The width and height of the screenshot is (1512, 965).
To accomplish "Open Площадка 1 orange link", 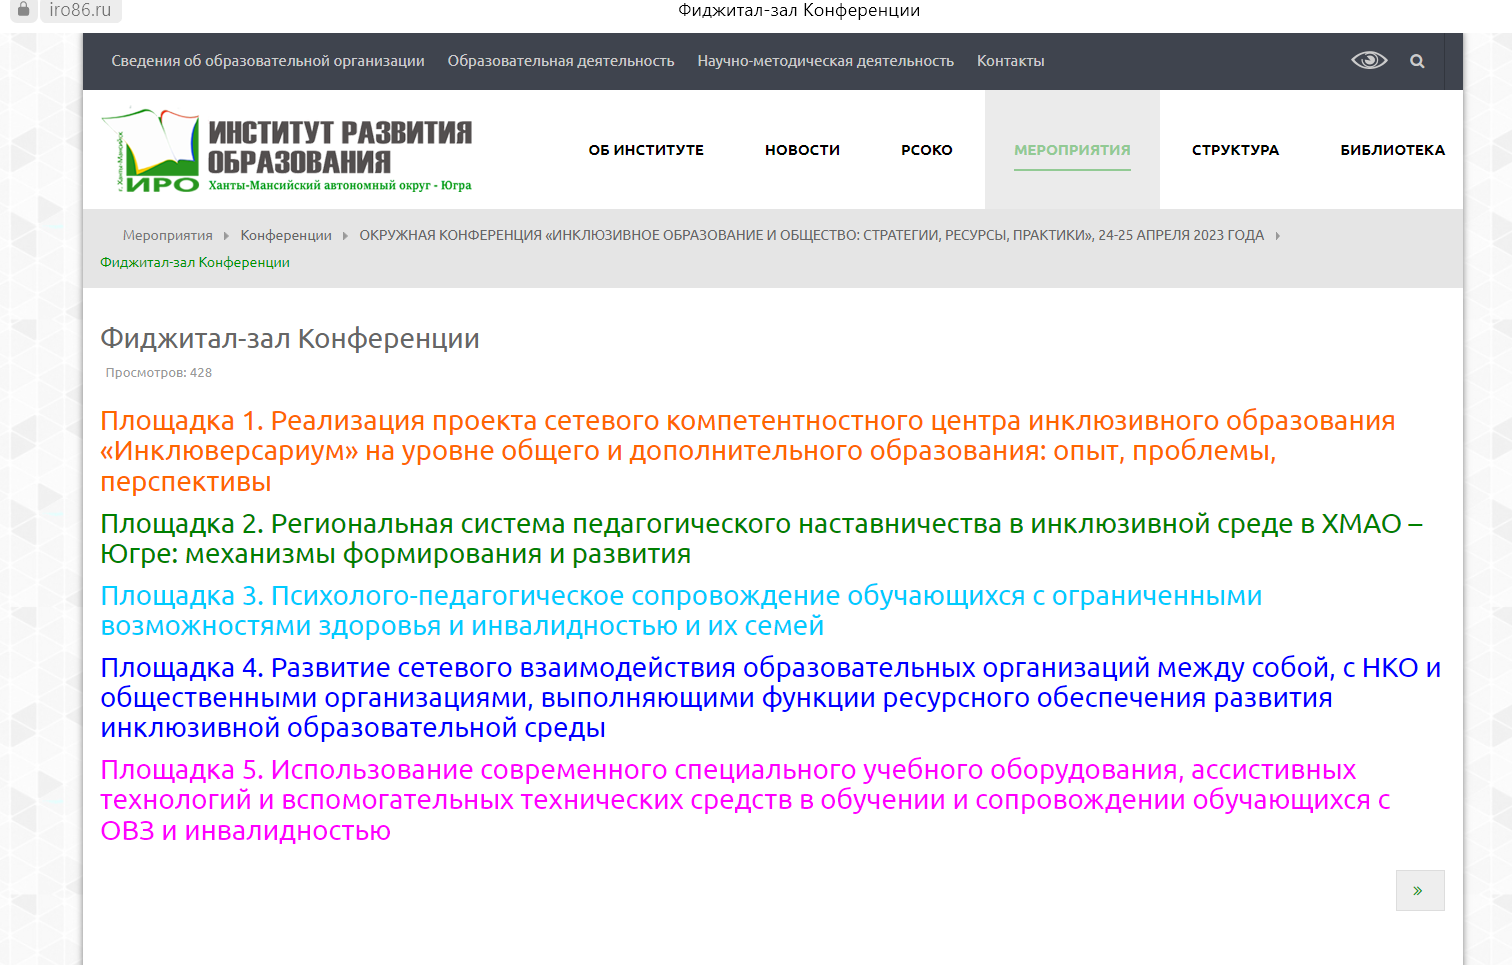I will click(x=748, y=451).
